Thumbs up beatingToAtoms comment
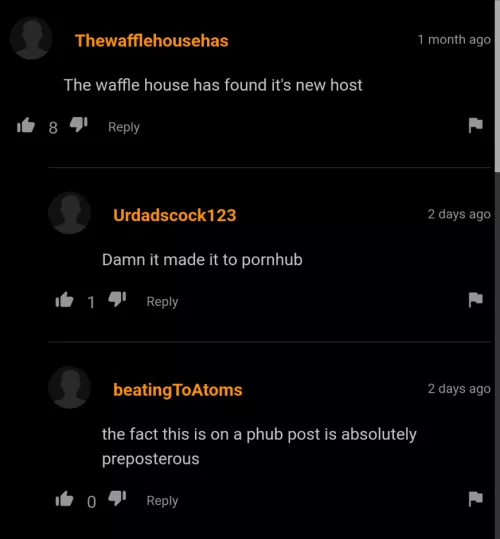This screenshot has width=500, height=539. 65,499
